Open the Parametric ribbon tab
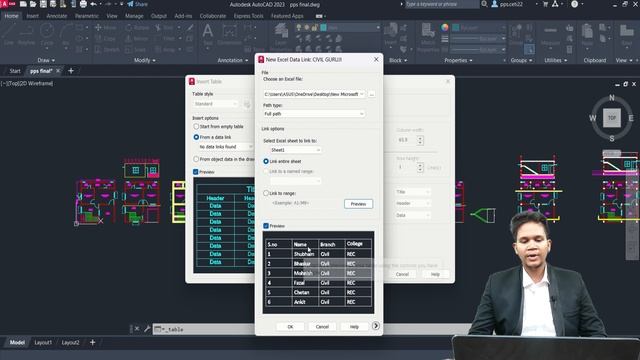The image size is (640, 360). pyautogui.click(x=87, y=16)
